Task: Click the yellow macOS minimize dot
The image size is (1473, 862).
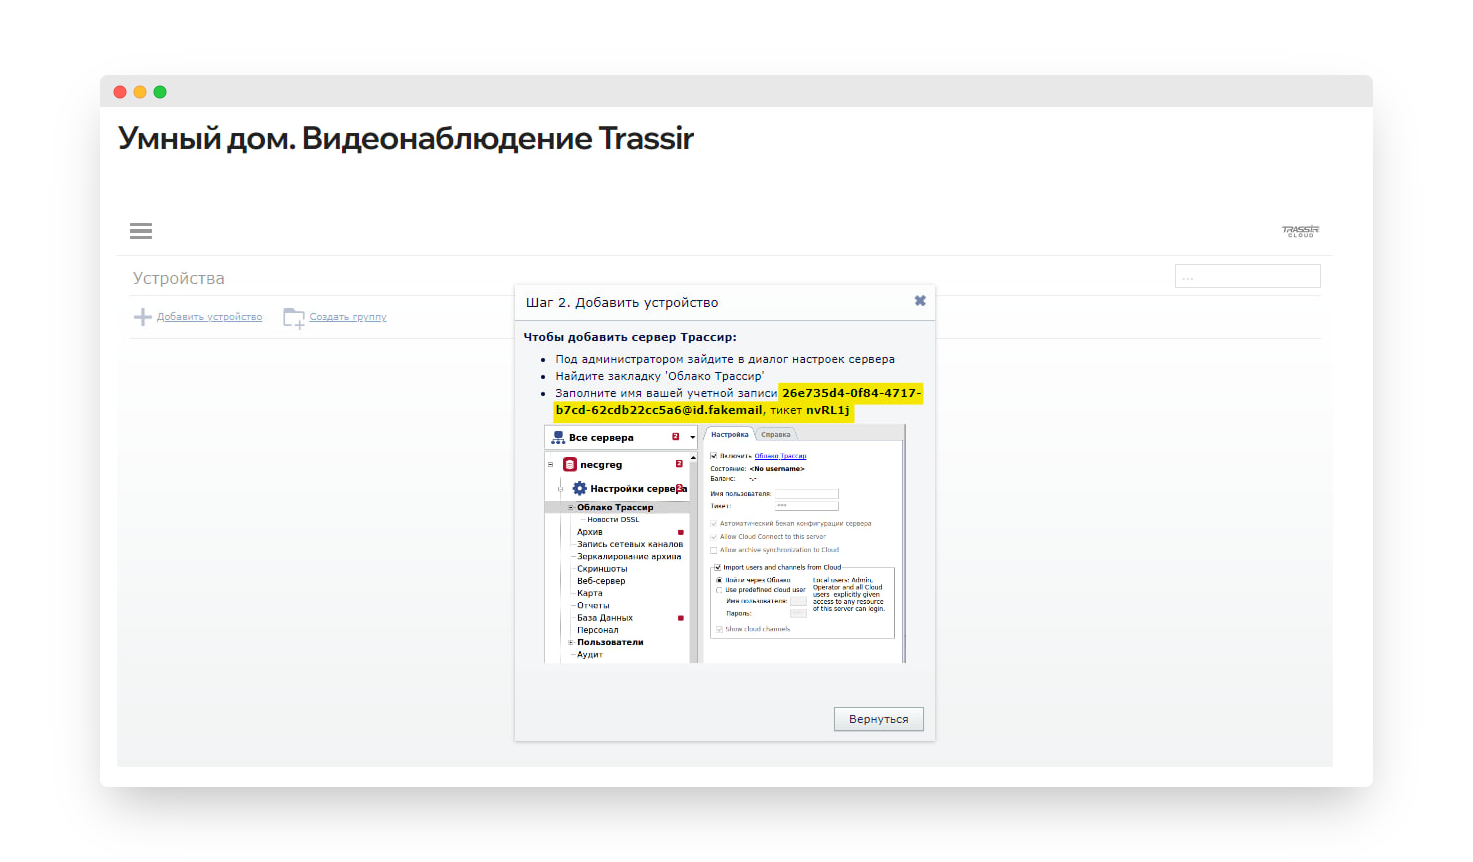Action: click(x=140, y=92)
